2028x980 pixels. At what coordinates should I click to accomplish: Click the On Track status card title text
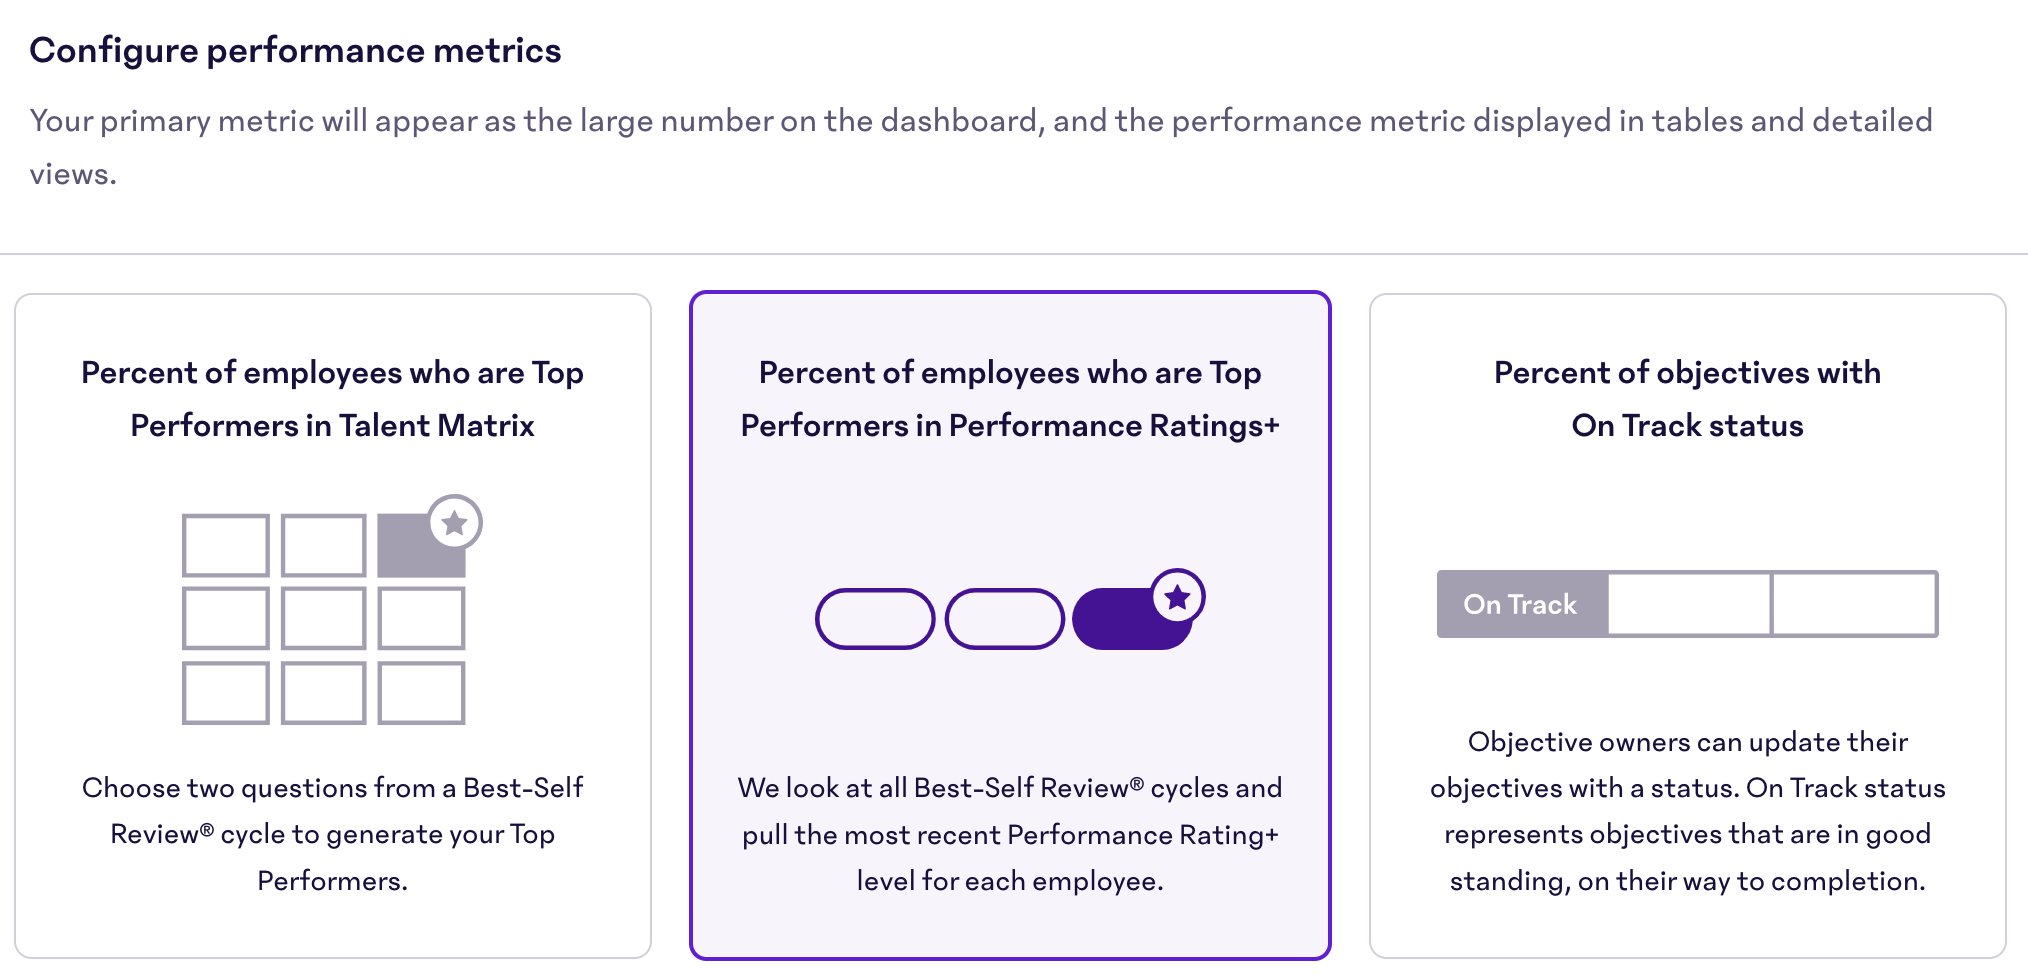1686,398
